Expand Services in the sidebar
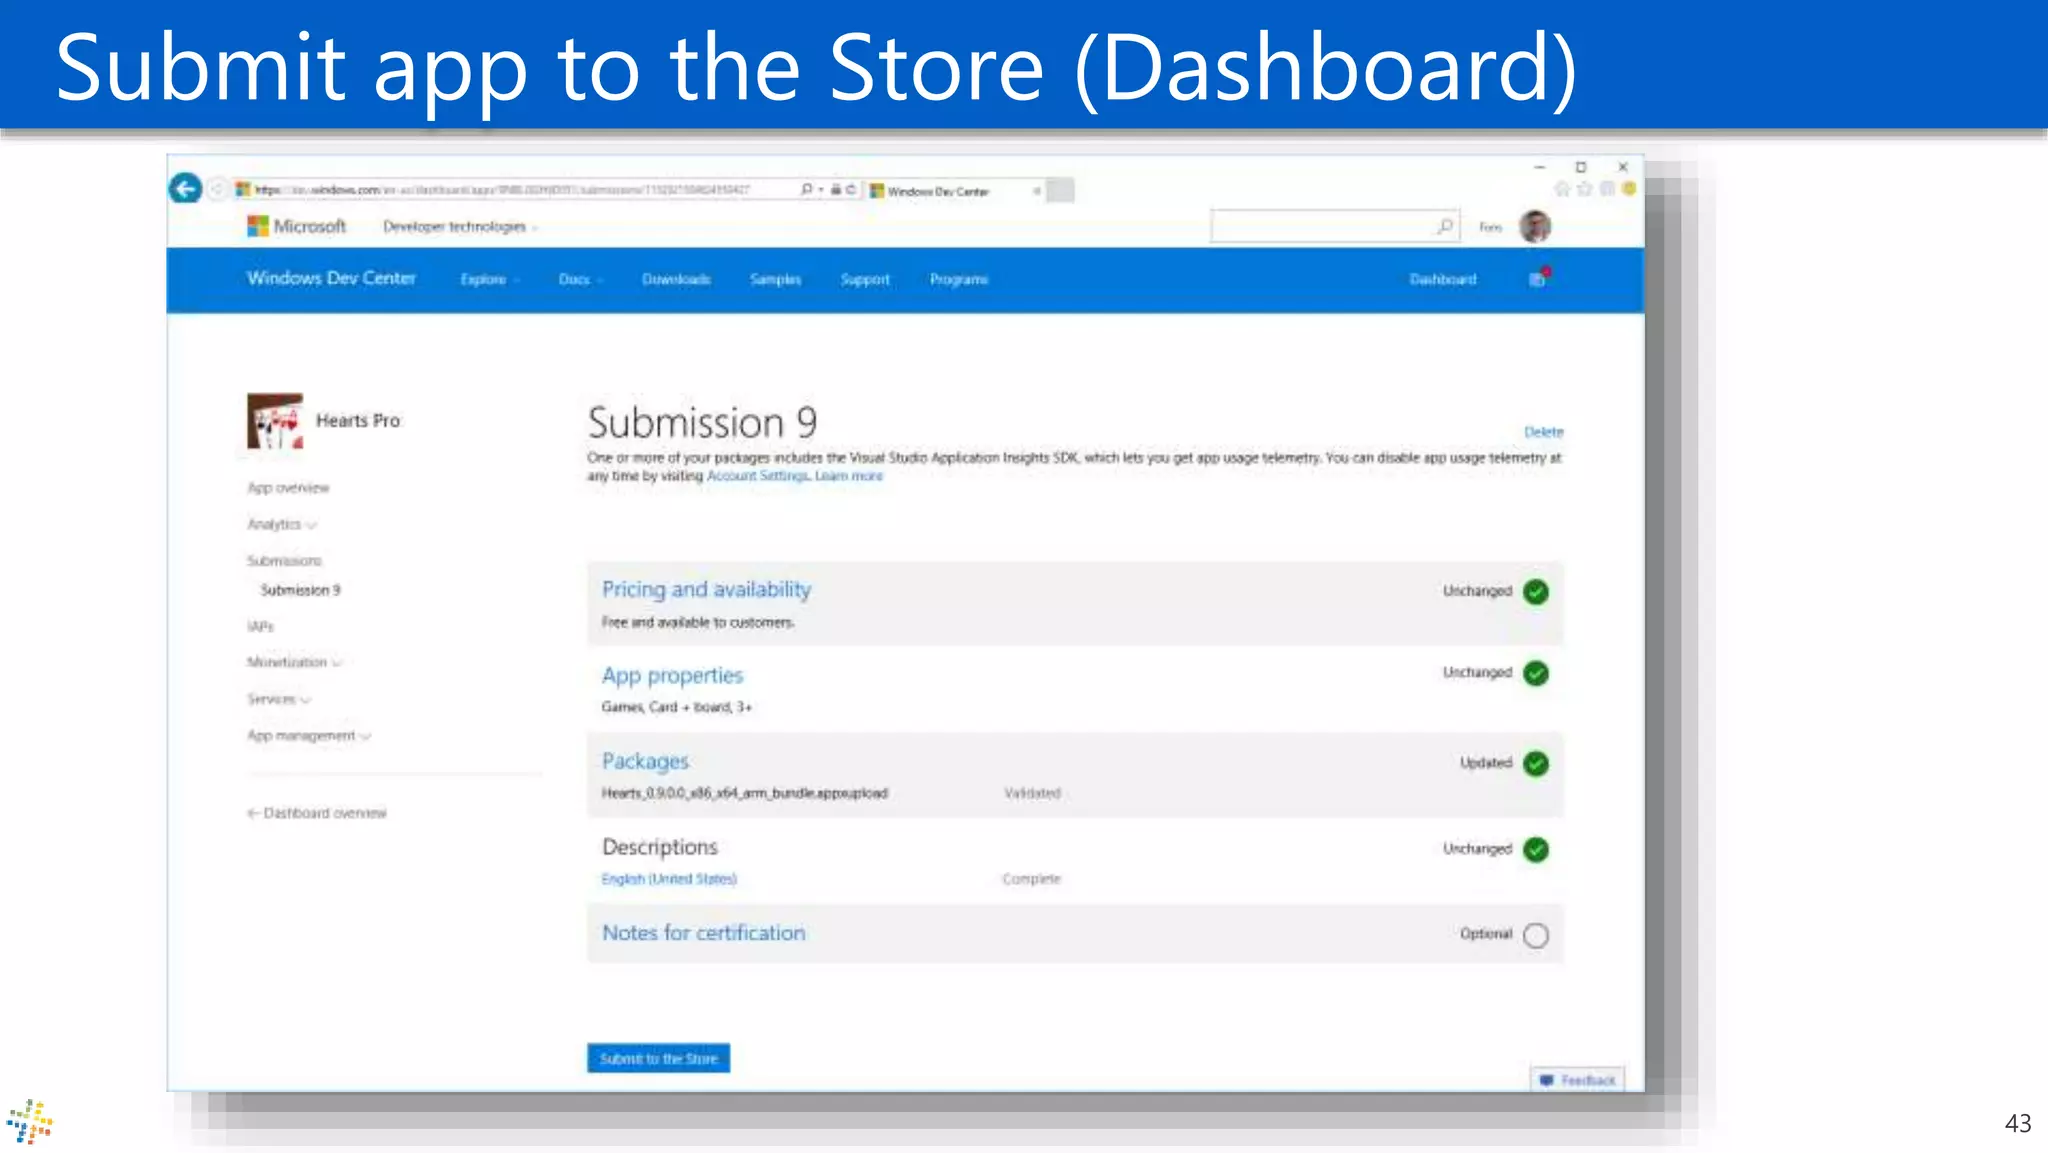The width and height of the screenshot is (2048, 1153). (278, 699)
